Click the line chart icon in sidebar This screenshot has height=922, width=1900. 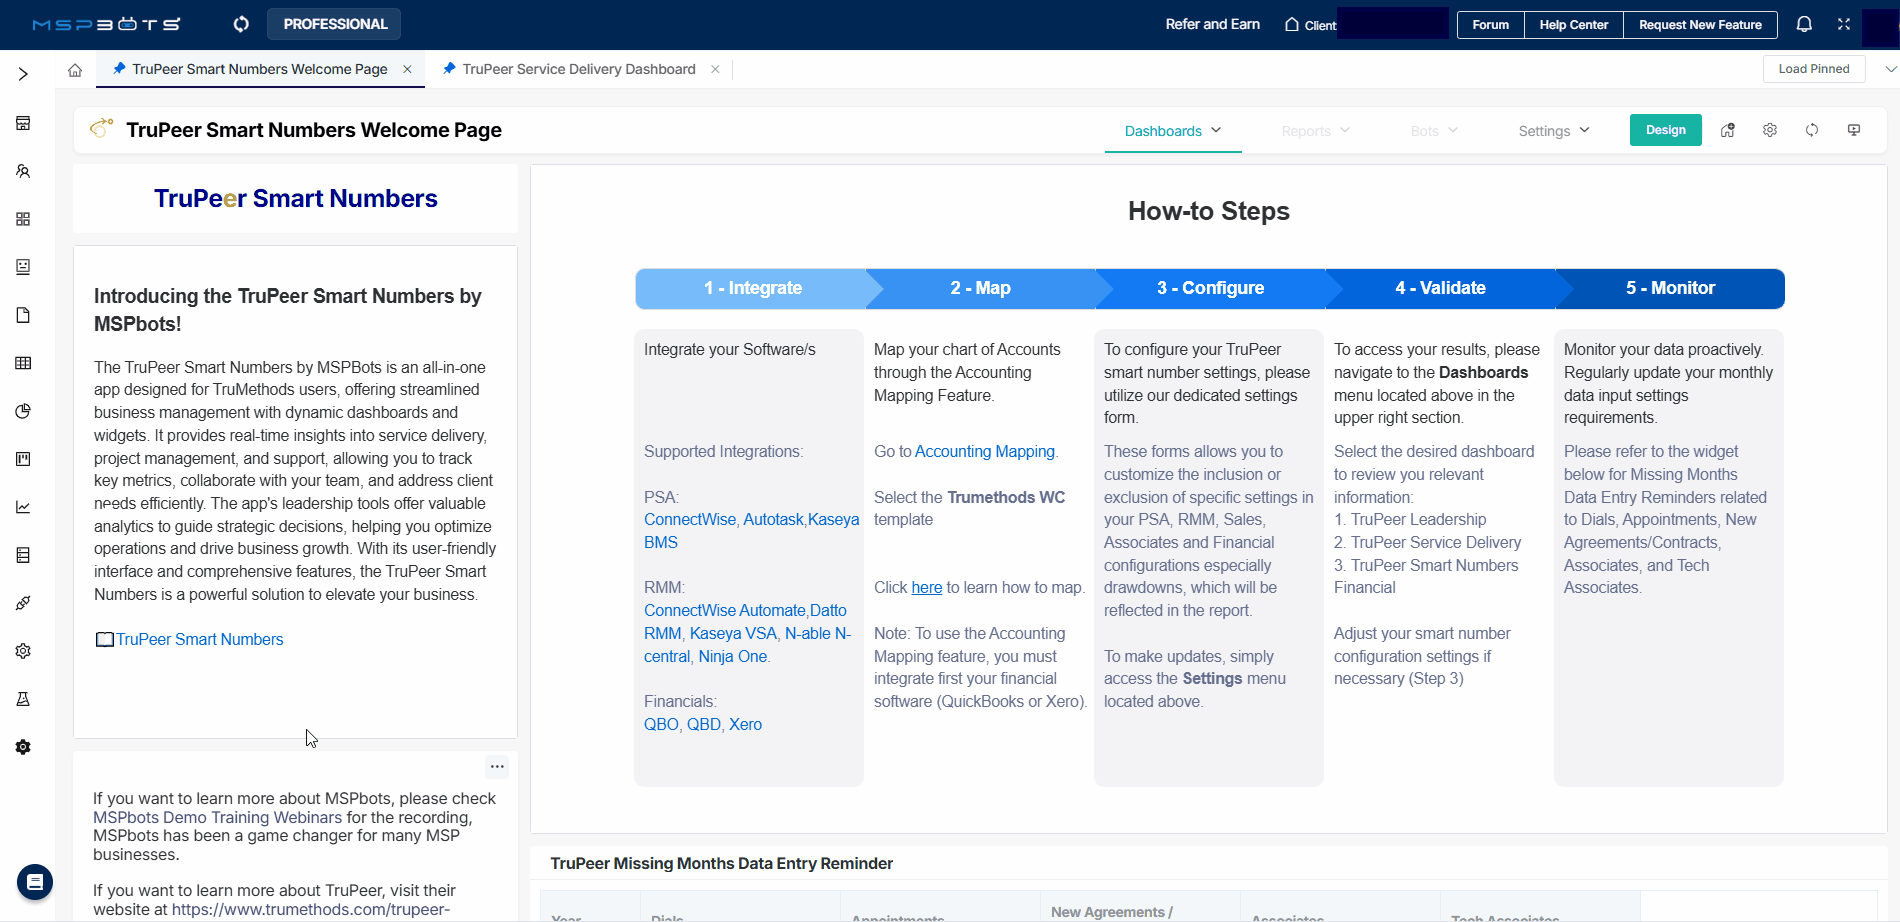(x=23, y=507)
